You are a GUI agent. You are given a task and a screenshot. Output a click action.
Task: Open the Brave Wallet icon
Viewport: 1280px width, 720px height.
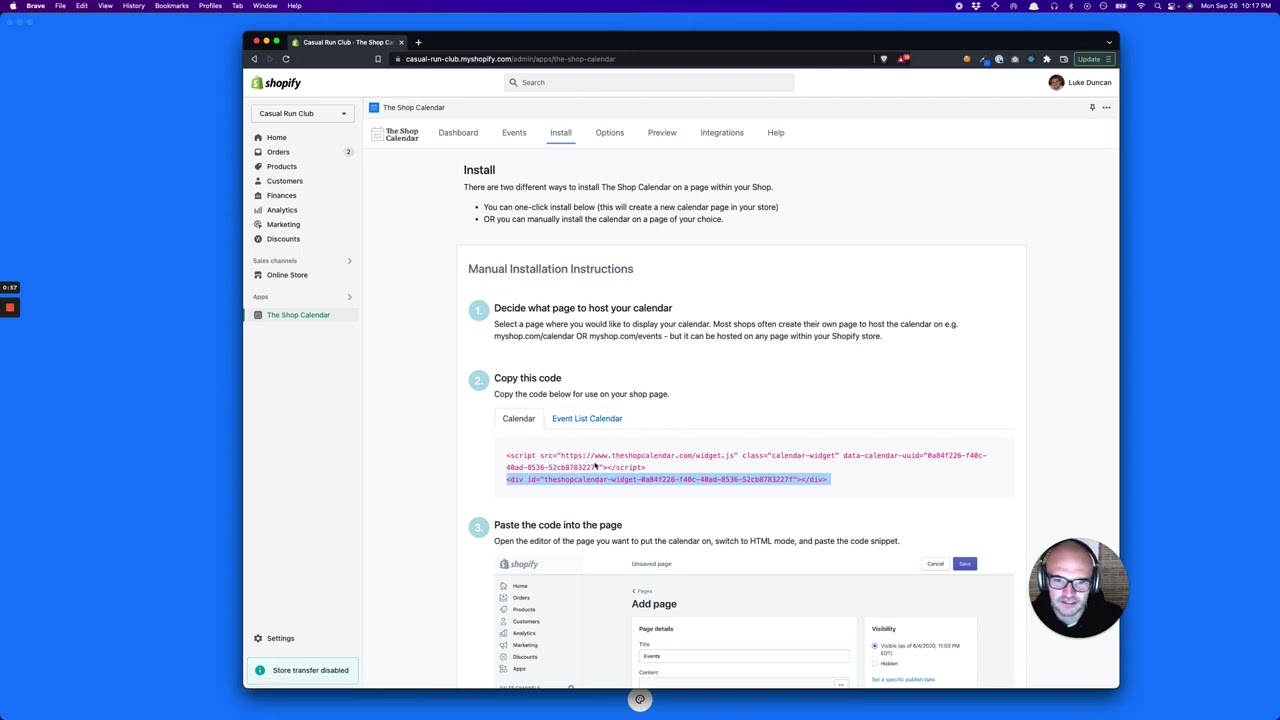[1064, 59]
